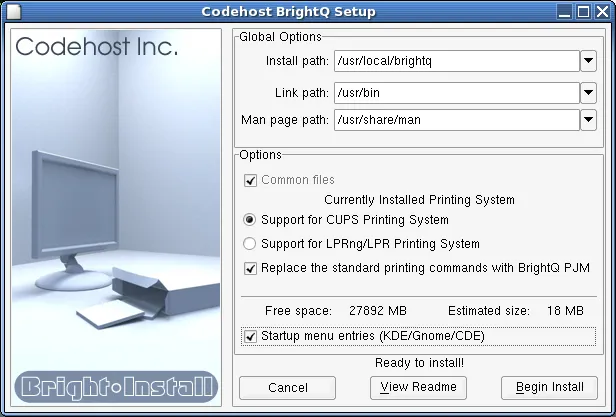This screenshot has width=616, height=417.
Task: Minimize the Codehost BrightQ Setup window
Action: pyautogui.click(x=565, y=12)
